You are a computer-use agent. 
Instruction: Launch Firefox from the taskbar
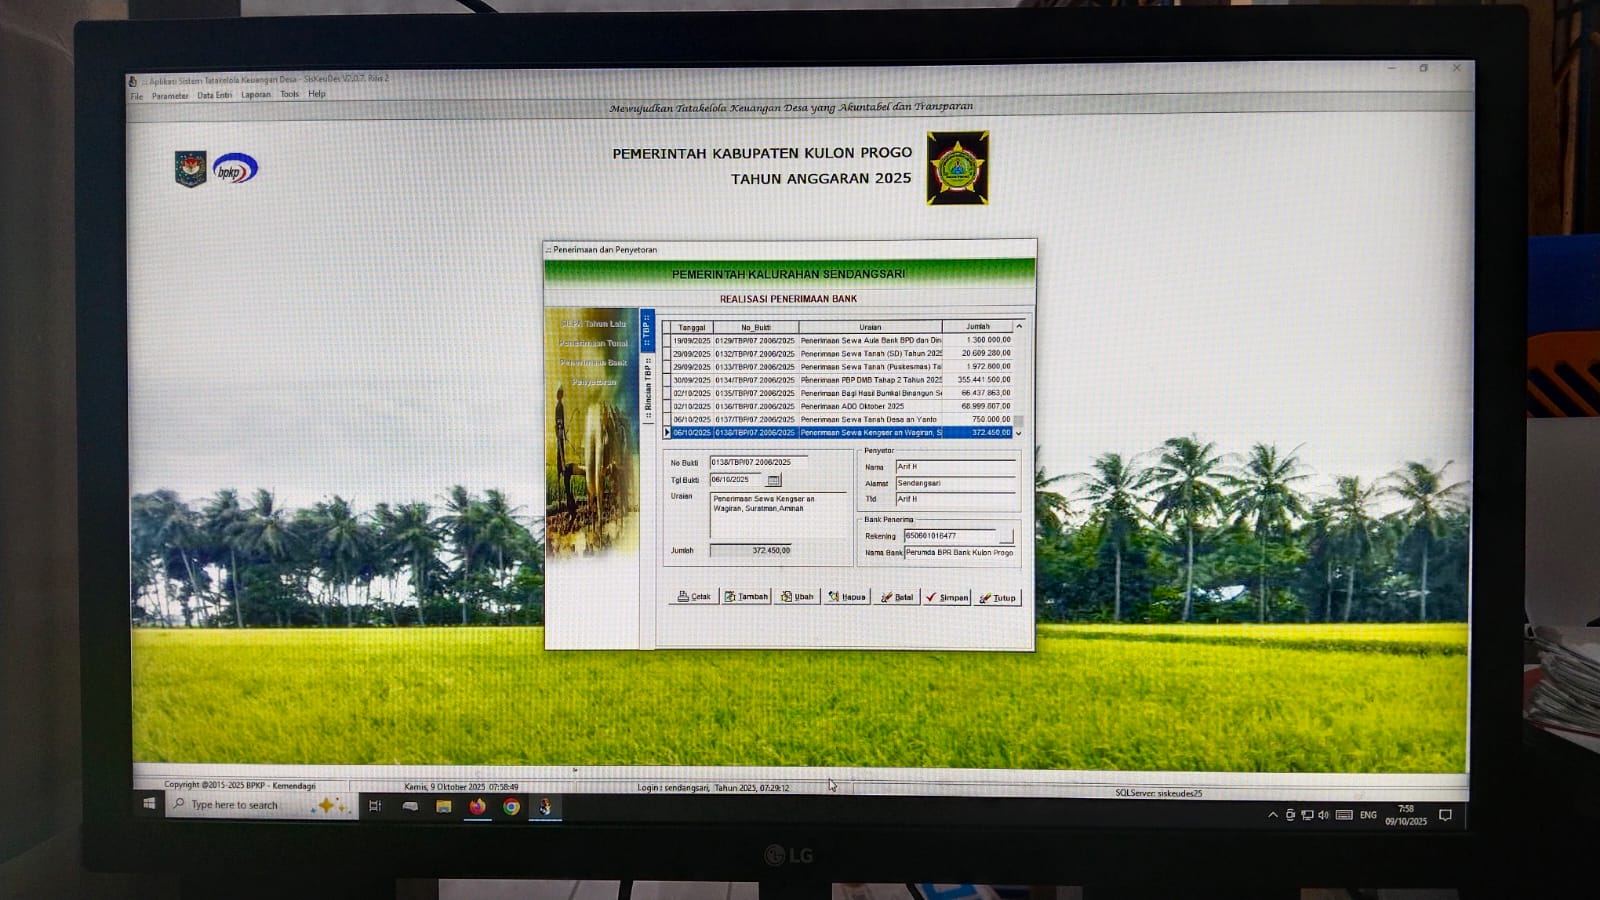tap(478, 806)
